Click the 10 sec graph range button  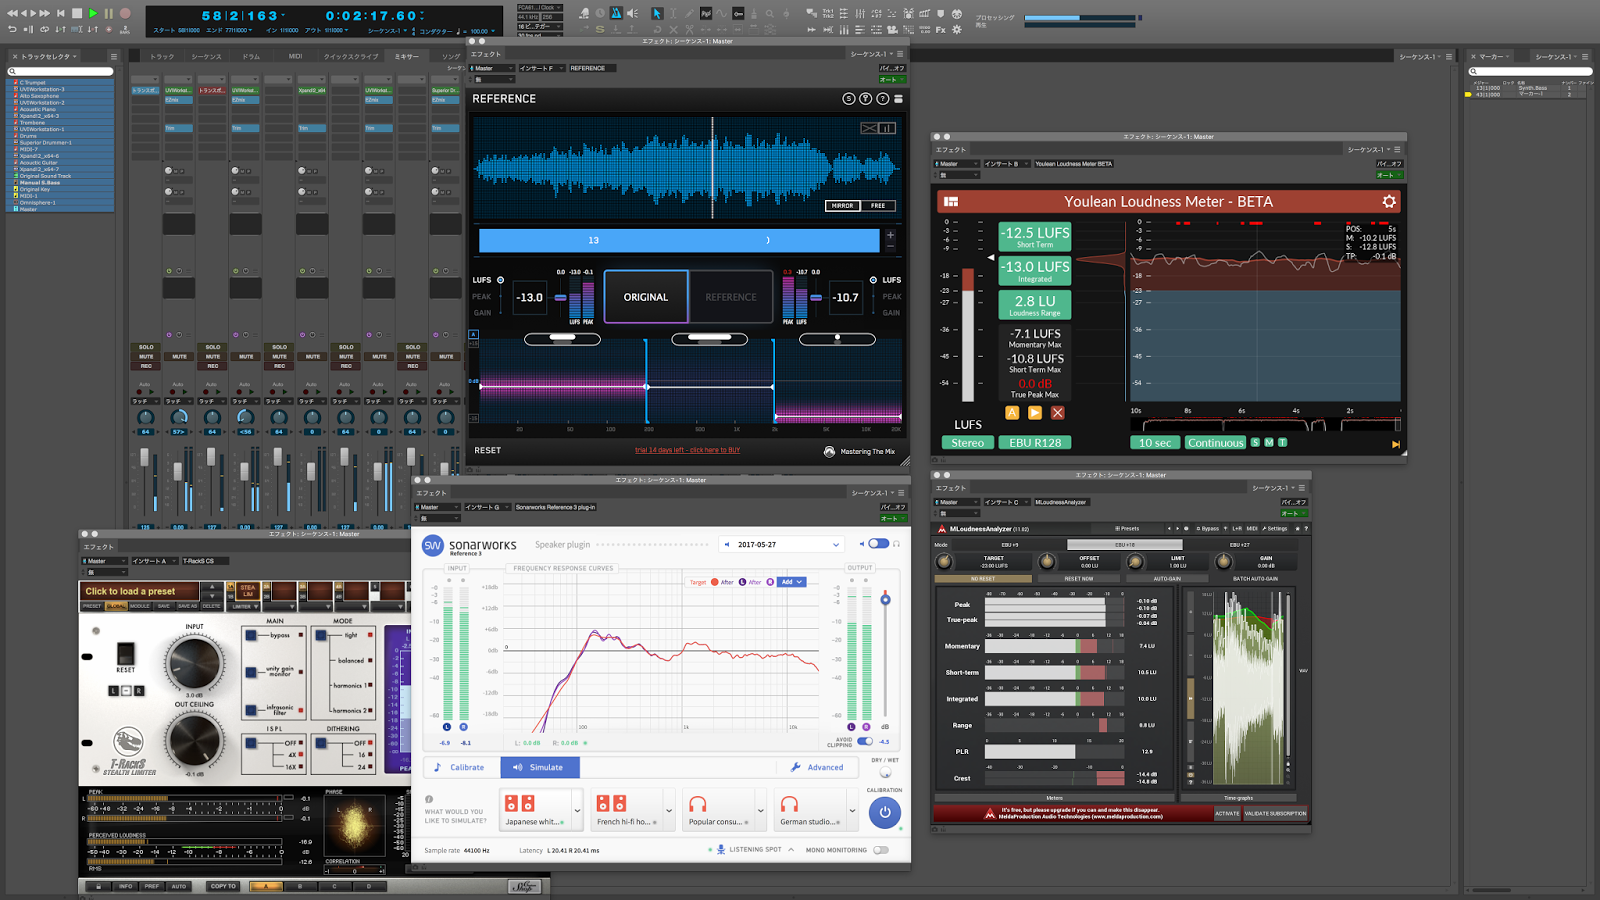coord(1155,442)
